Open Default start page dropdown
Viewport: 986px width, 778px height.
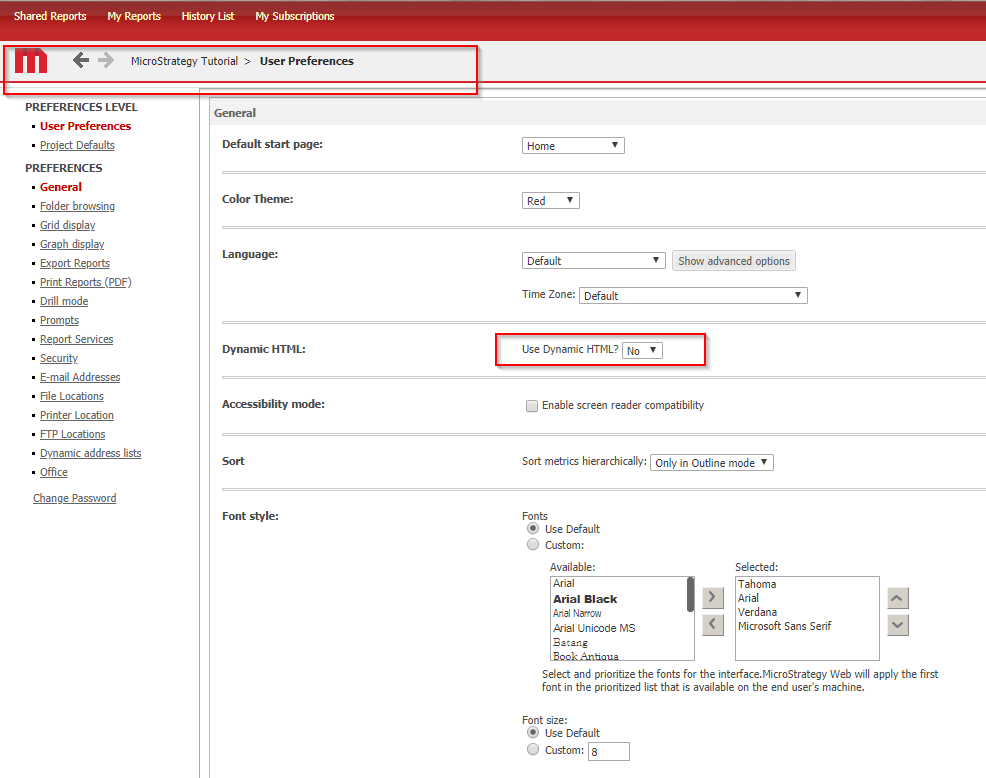pos(573,145)
